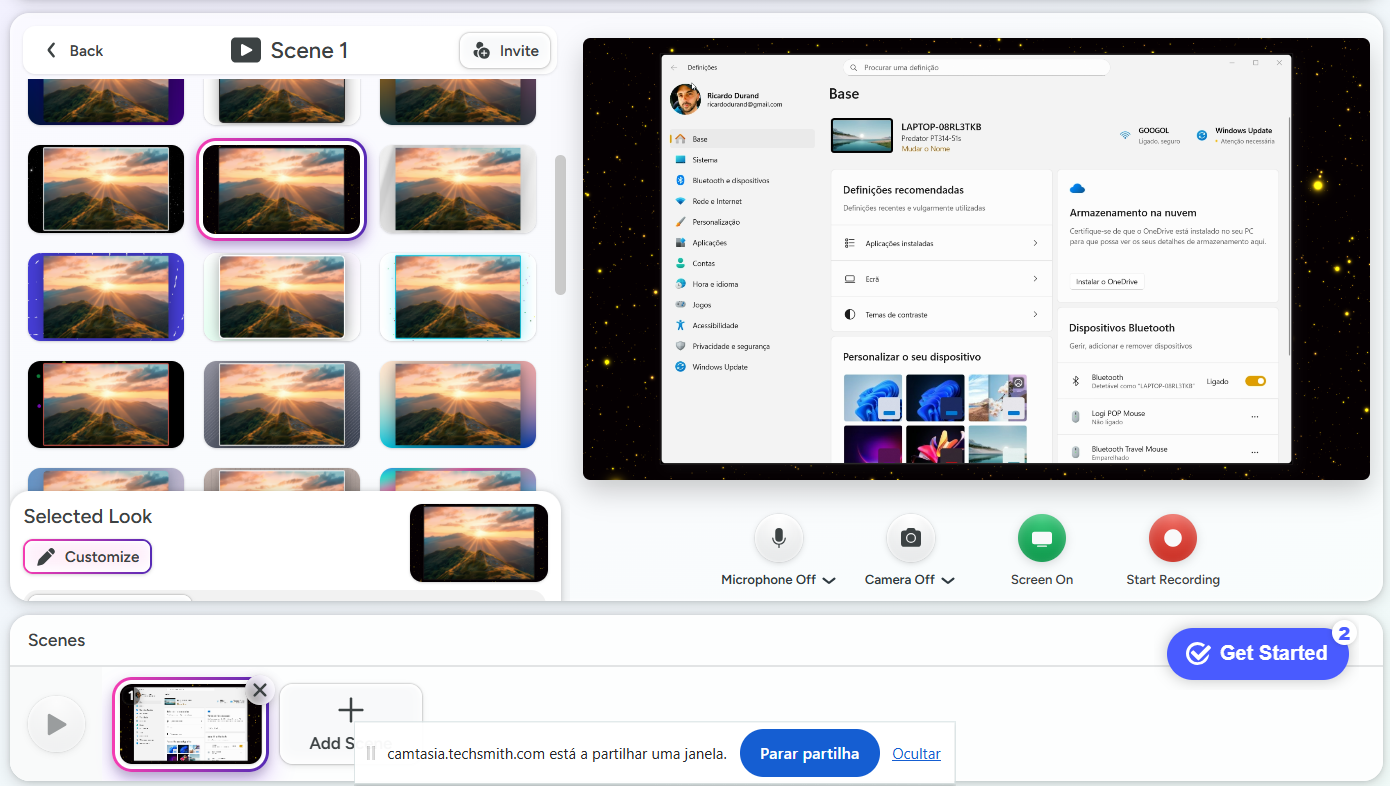Click the Back arrow button

74,51
